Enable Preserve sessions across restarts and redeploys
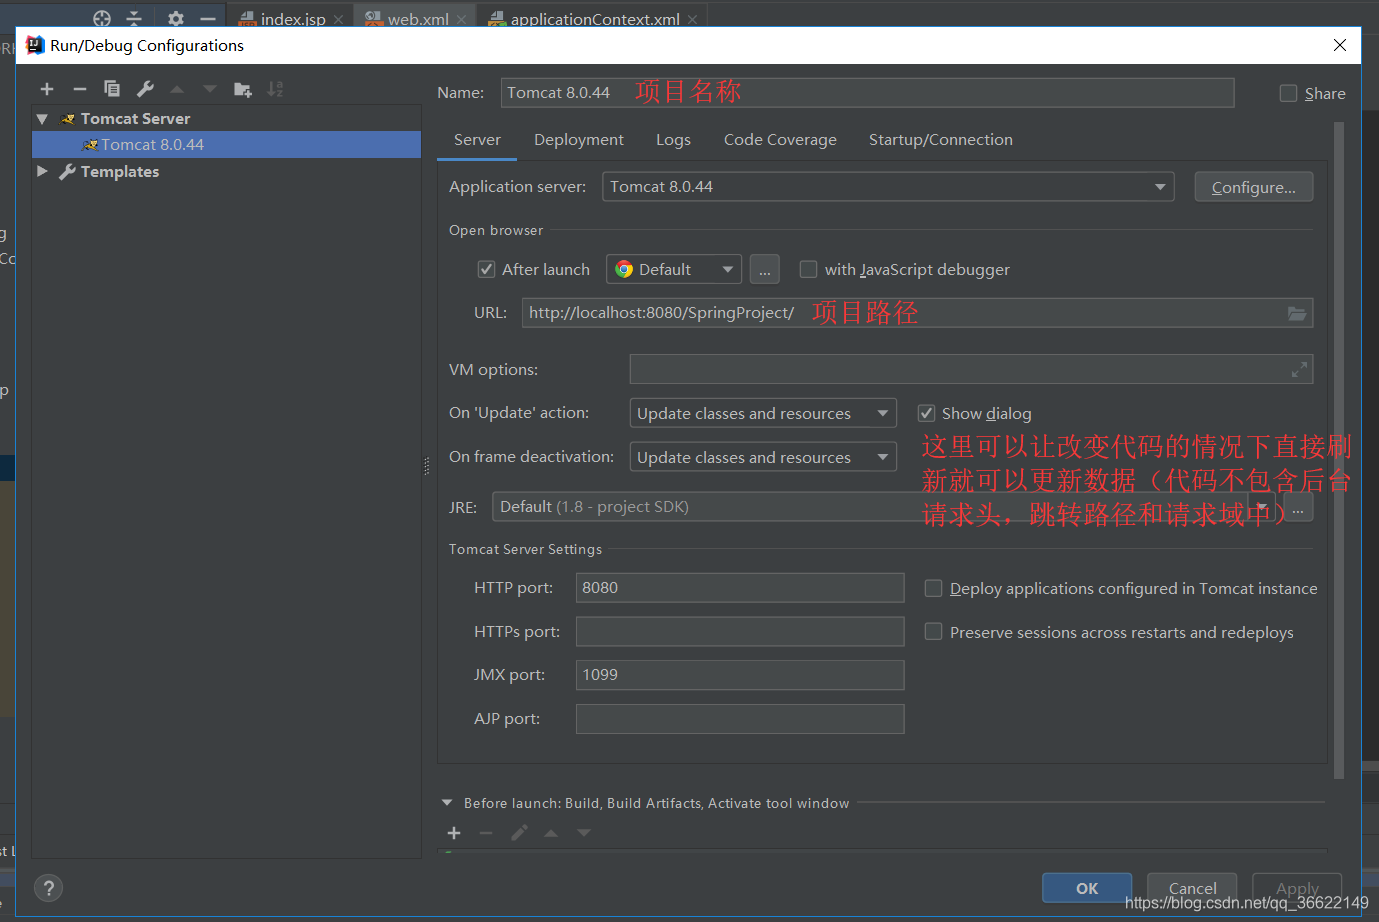Viewport: 1379px width, 922px height. point(933,632)
